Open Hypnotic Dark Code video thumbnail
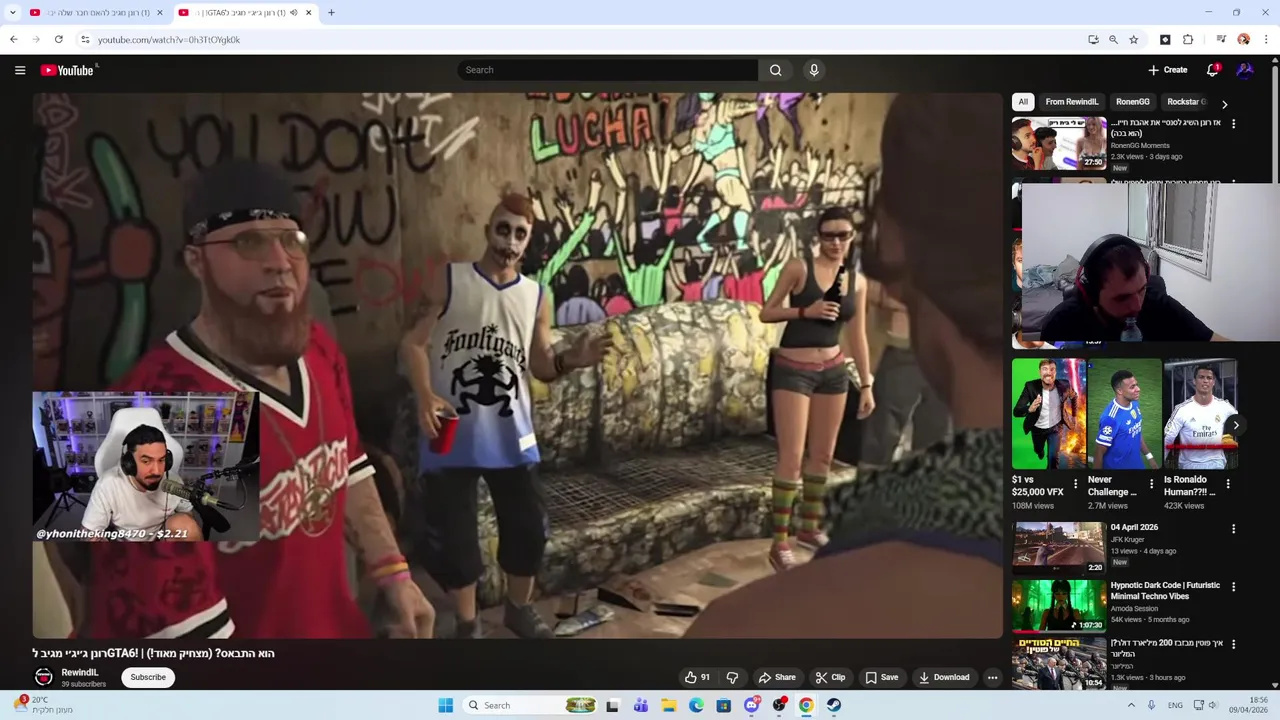The width and height of the screenshot is (1280, 720). pyautogui.click(x=1059, y=606)
